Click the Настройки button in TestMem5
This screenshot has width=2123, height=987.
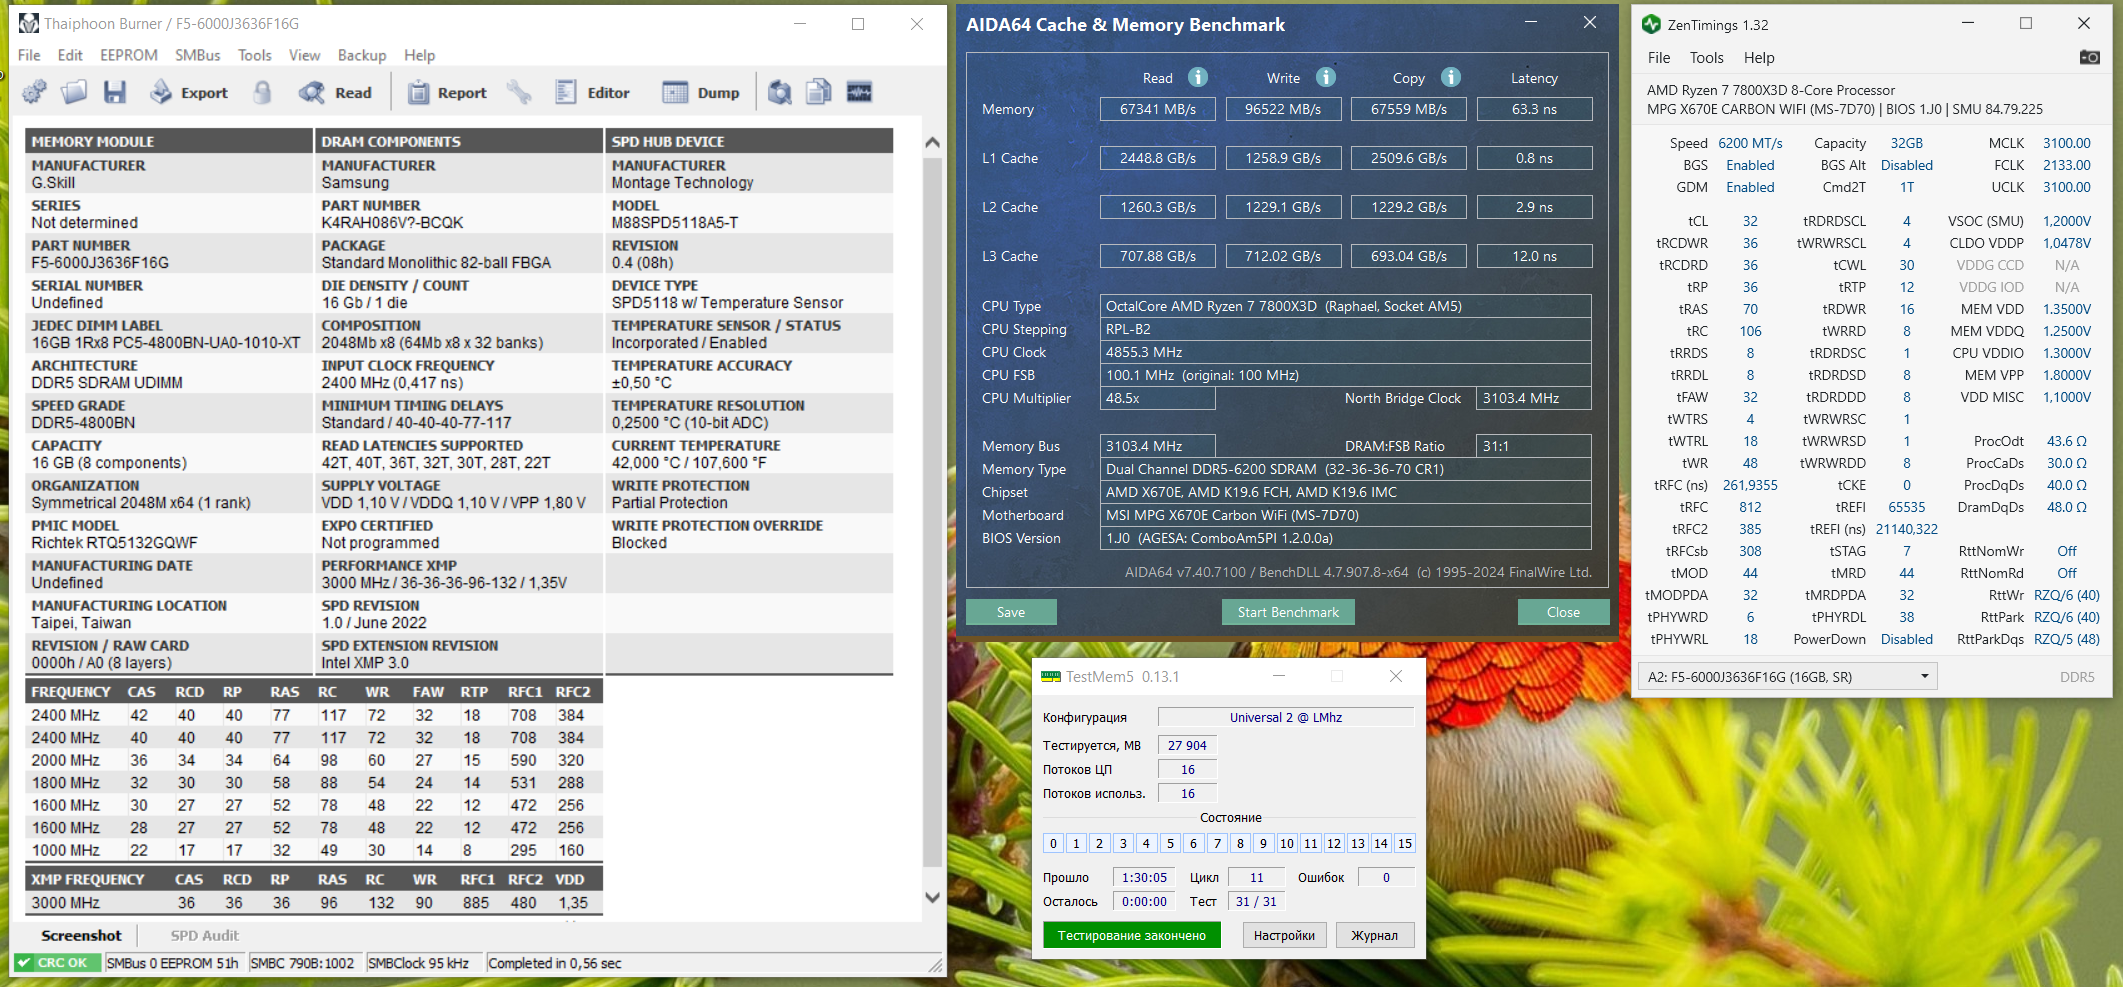(1284, 935)
